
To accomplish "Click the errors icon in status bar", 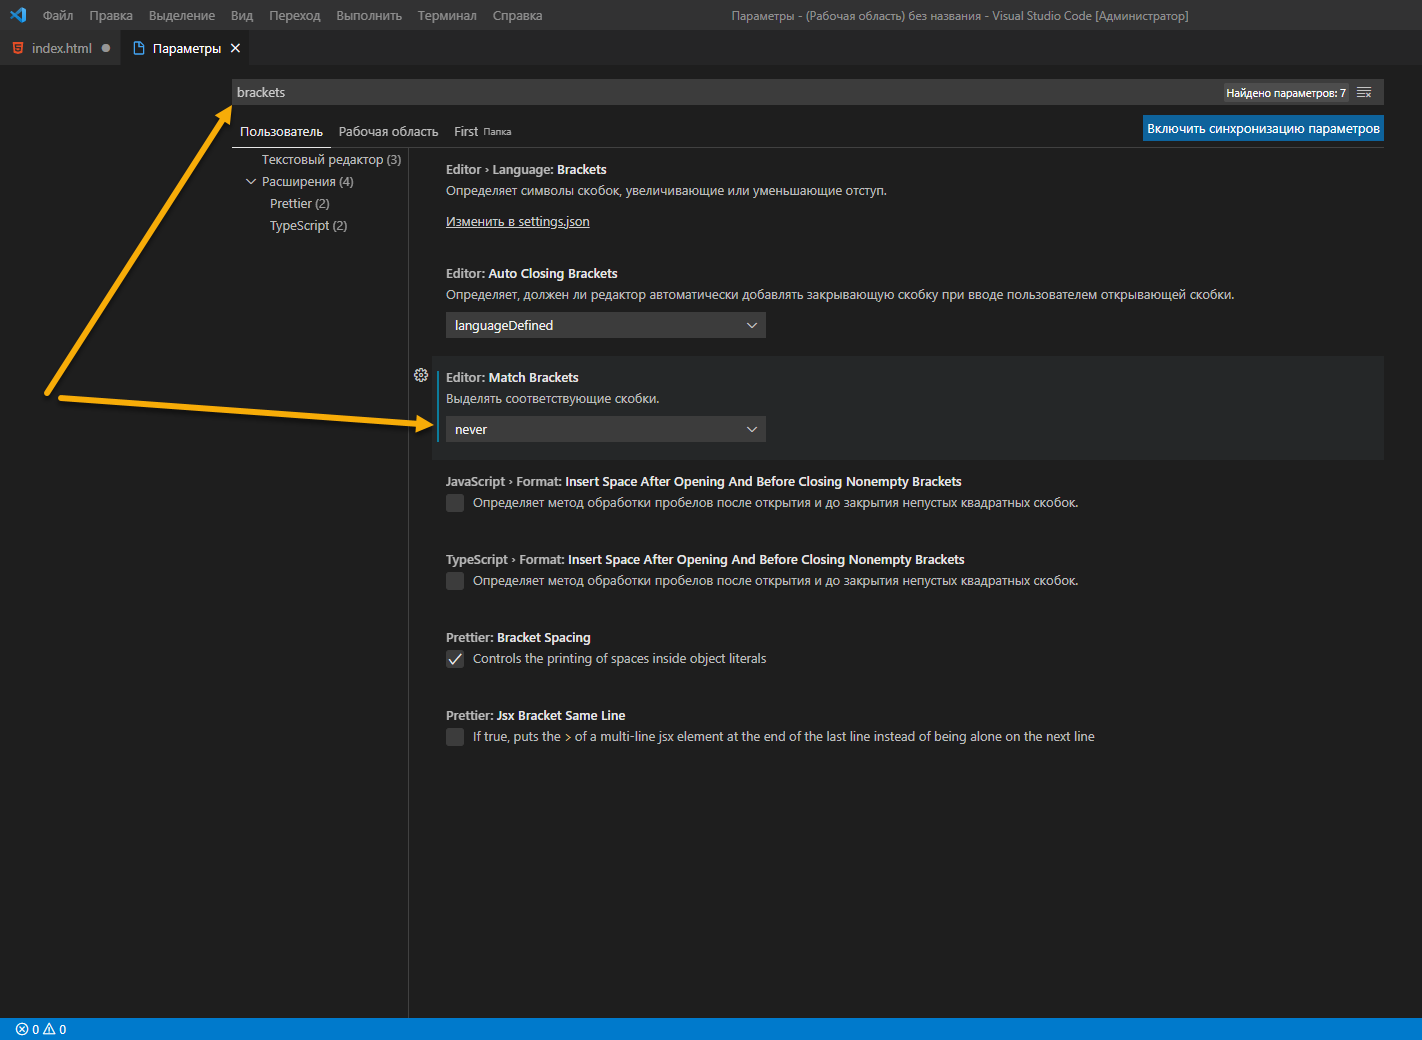I will 22,1029.
